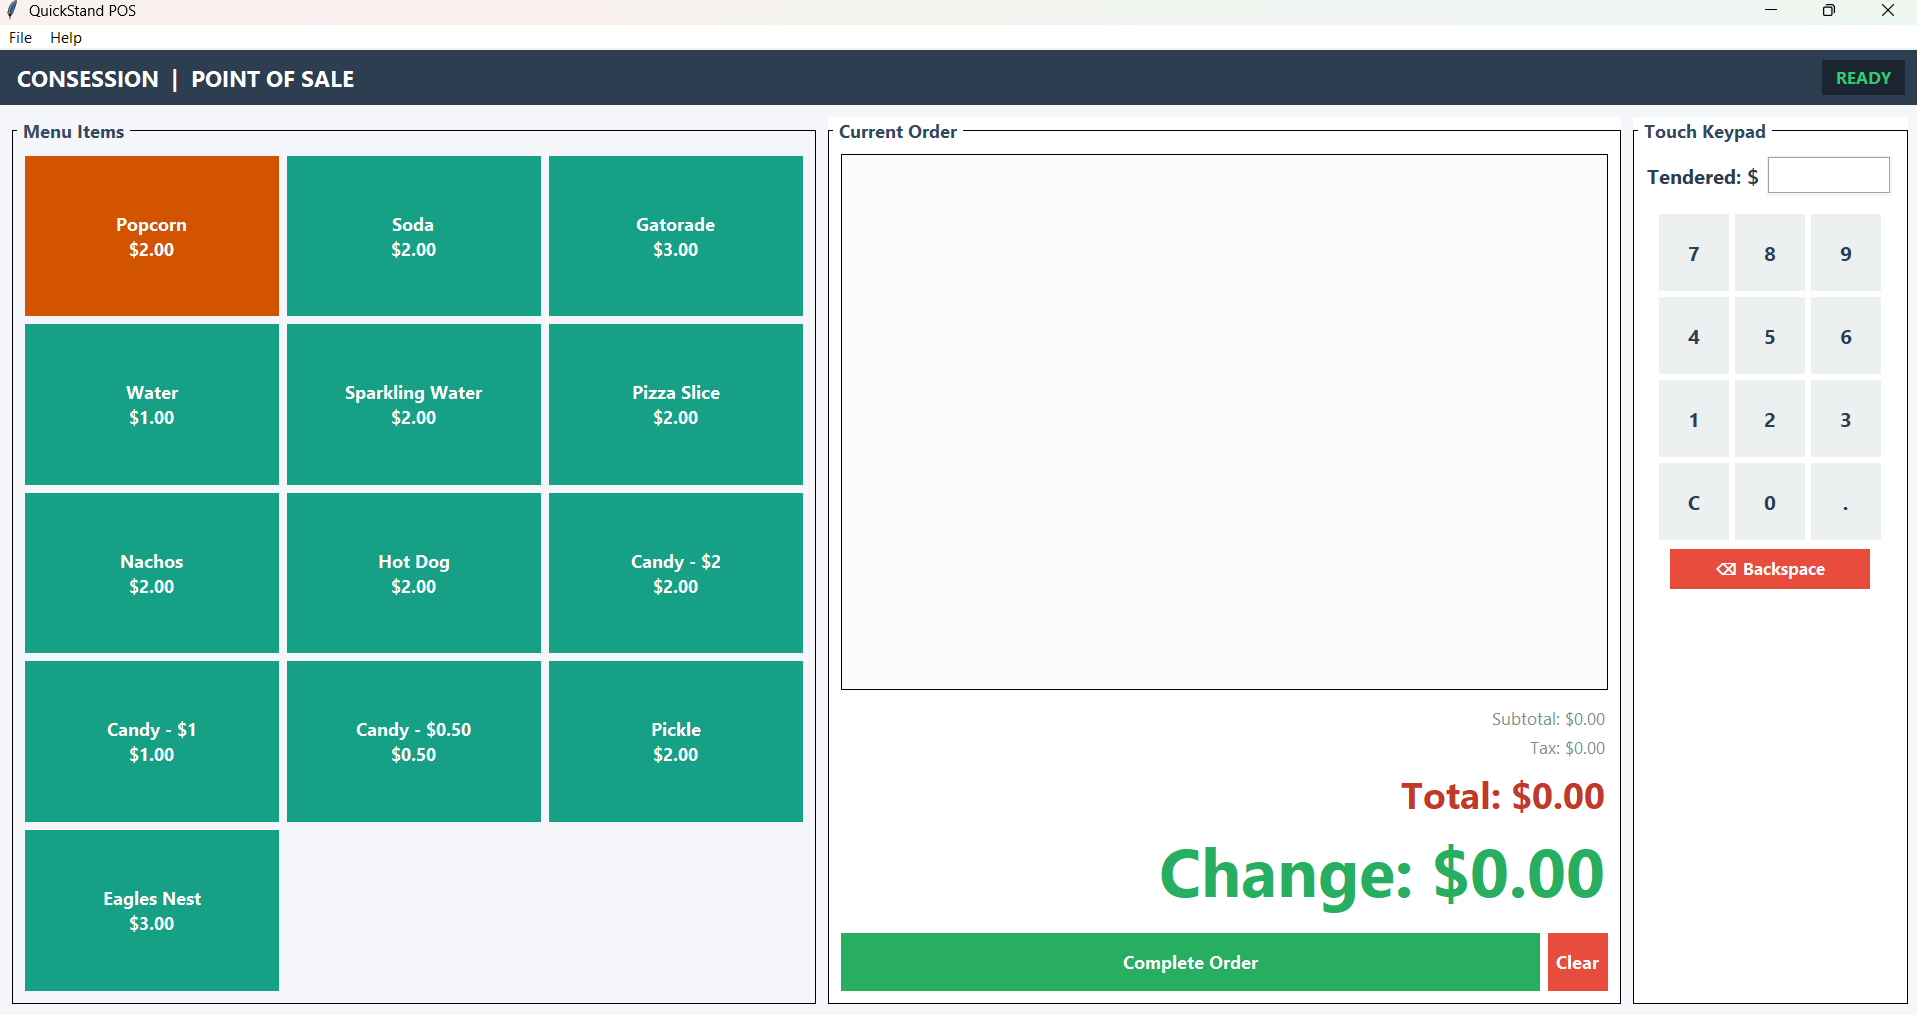Select the Gatorade menu item
Image resolution: width=1917 pixels, height=1015 pixels.
point(676,236)
